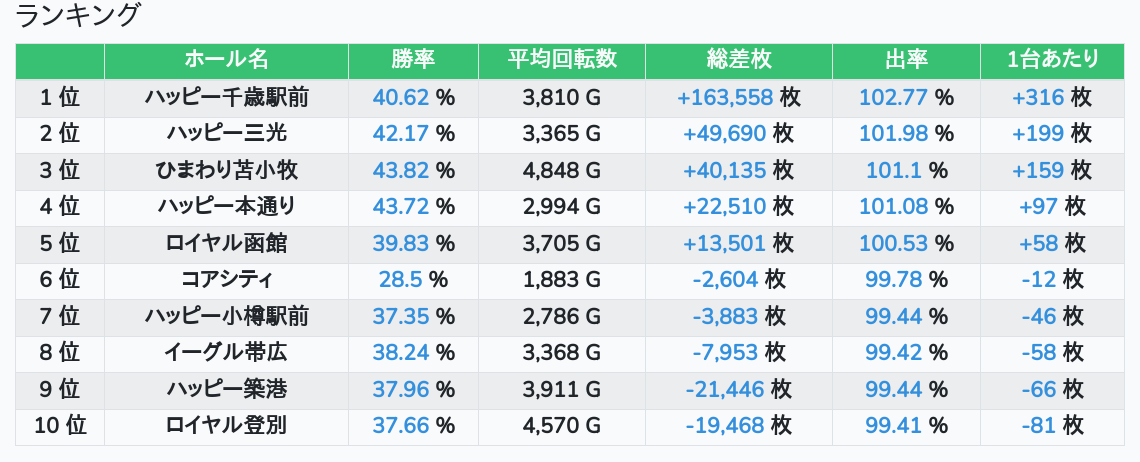Open the ハッピー小樽駅前 hall entry
The width and height of the screenshot is (1140, 462).
point(226,317)
